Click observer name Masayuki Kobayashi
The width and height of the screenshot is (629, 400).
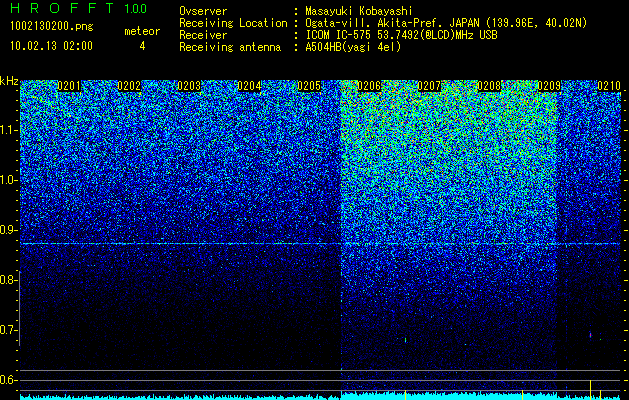pos(359,11)
